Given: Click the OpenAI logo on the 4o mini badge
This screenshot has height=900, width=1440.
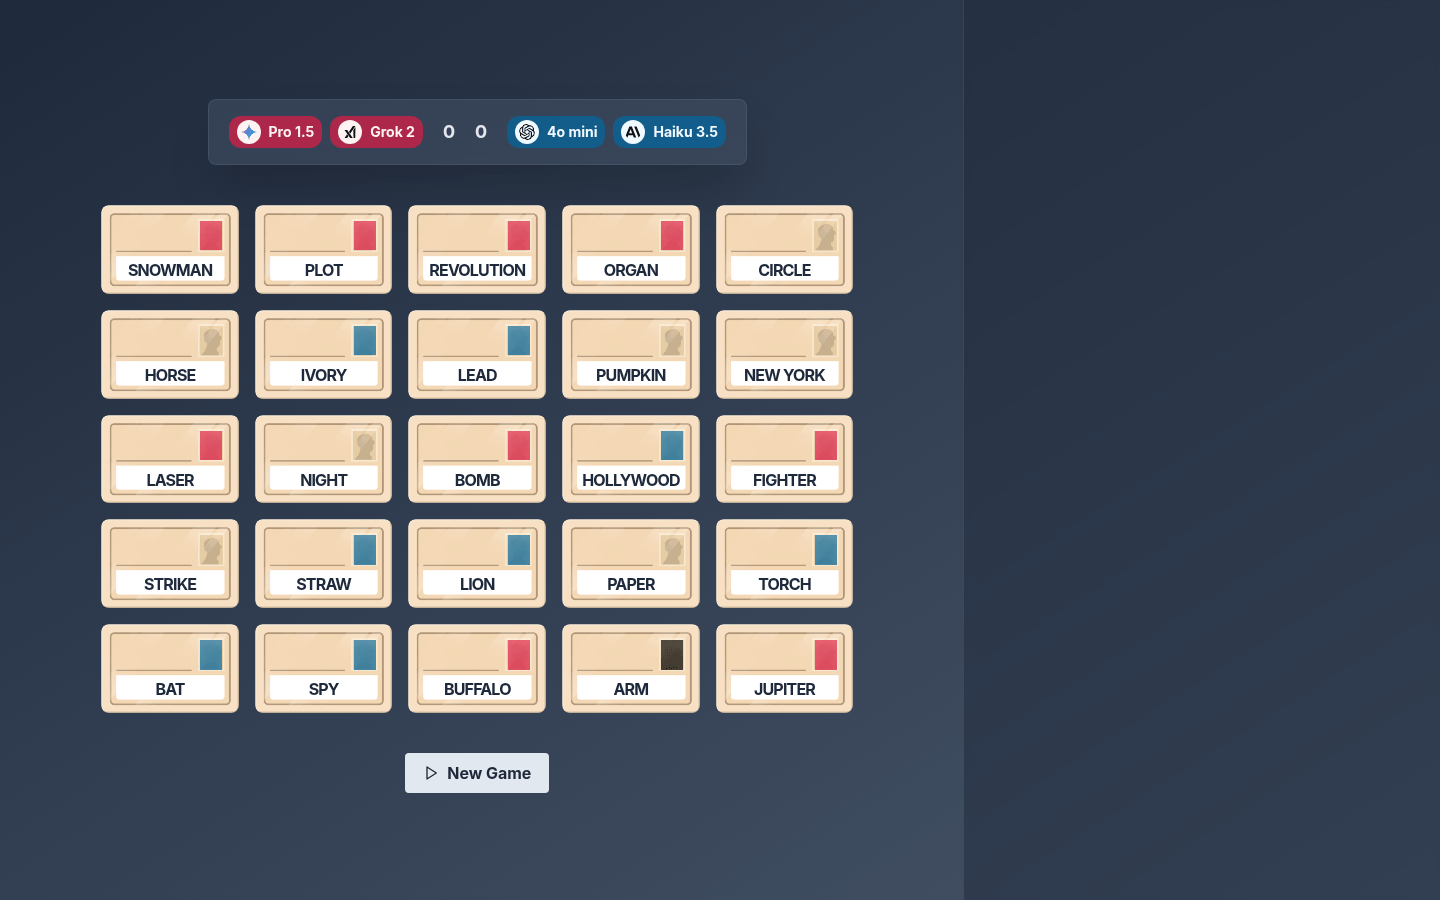Looking at the screenshot, I should click(527, 131).
